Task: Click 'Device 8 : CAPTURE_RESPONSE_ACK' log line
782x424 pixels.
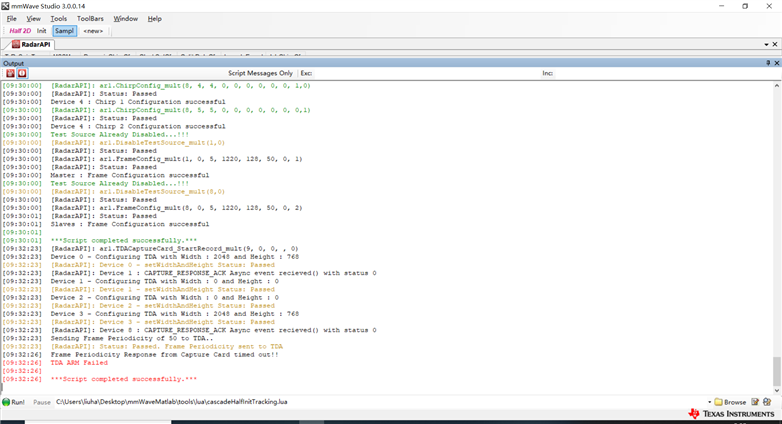Action: (213, 330)
